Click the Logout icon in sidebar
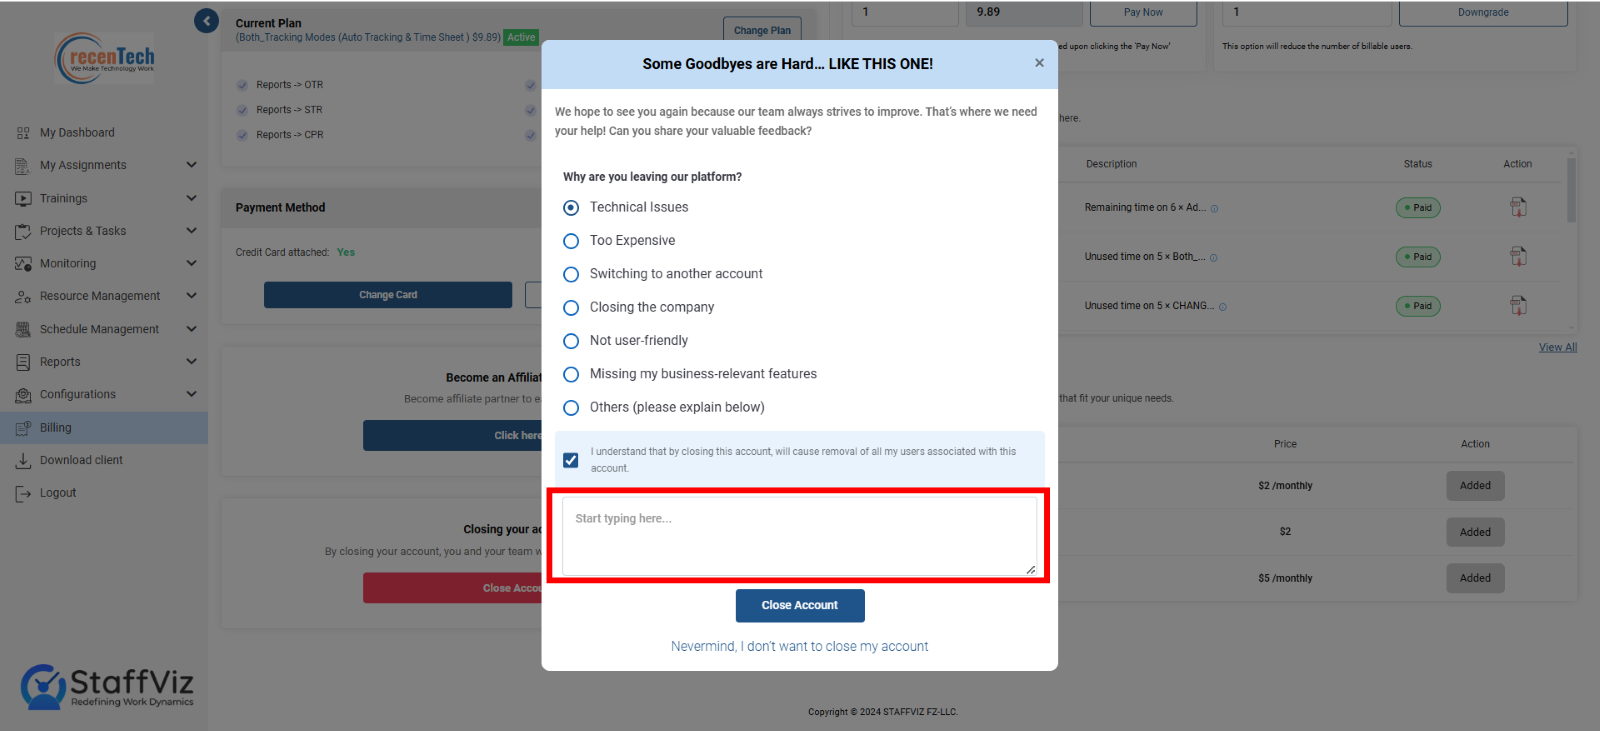This screenshot has height=731, width=1600. tap(23, 493)
